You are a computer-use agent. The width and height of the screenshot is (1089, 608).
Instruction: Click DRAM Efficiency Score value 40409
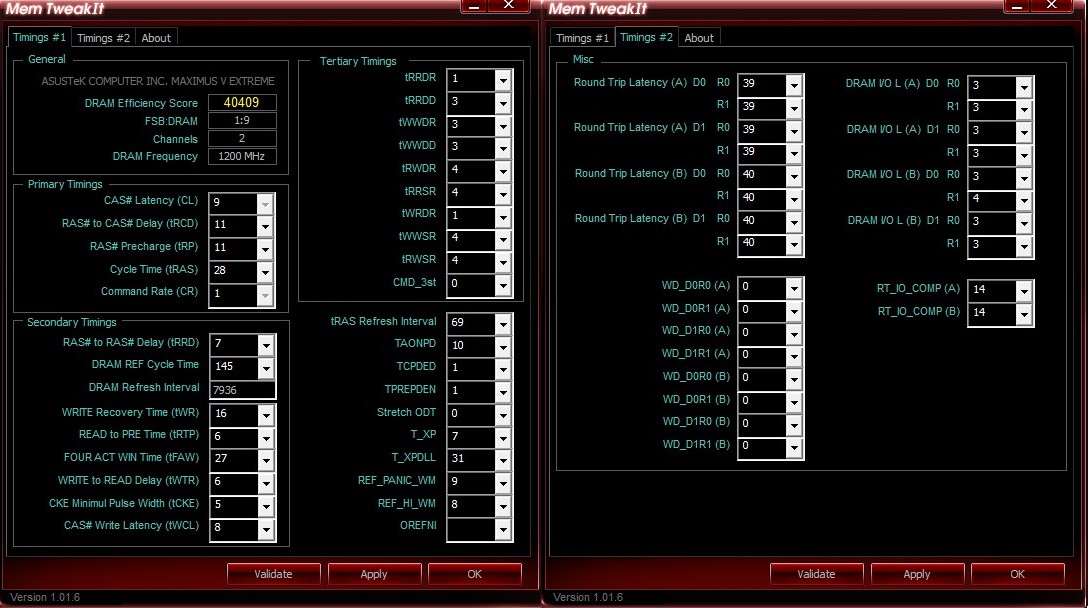242,102
